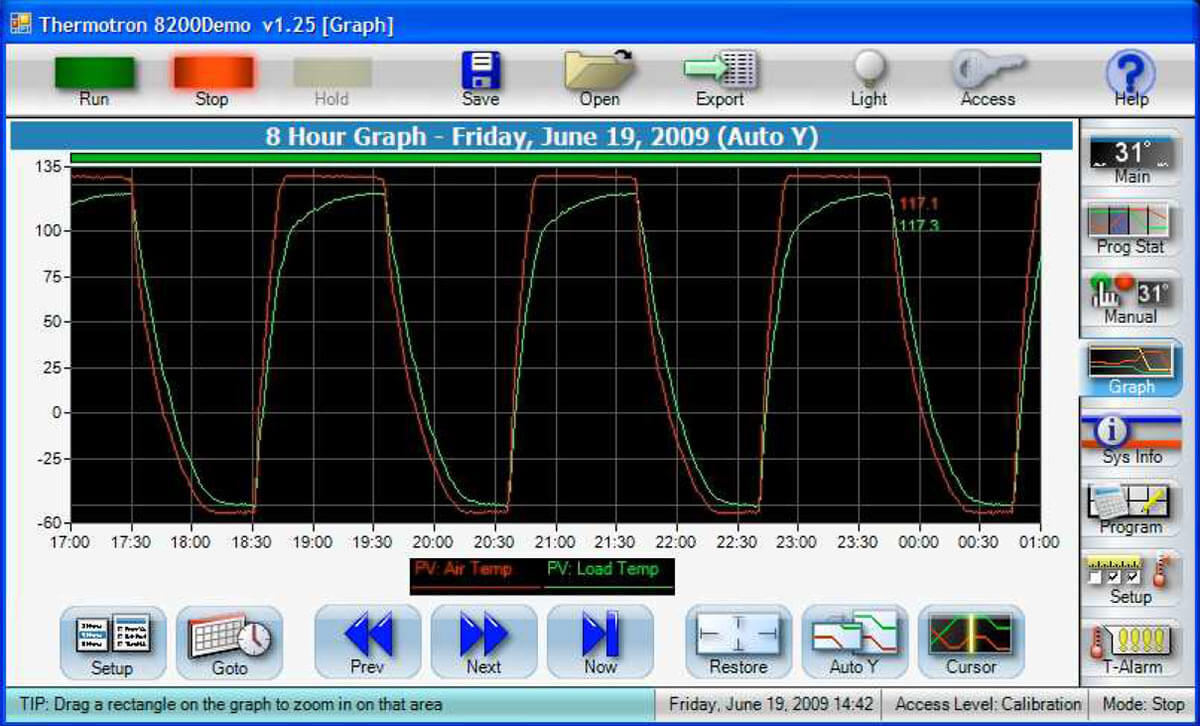Click 8 Hour Graph title header

point(542,136)
